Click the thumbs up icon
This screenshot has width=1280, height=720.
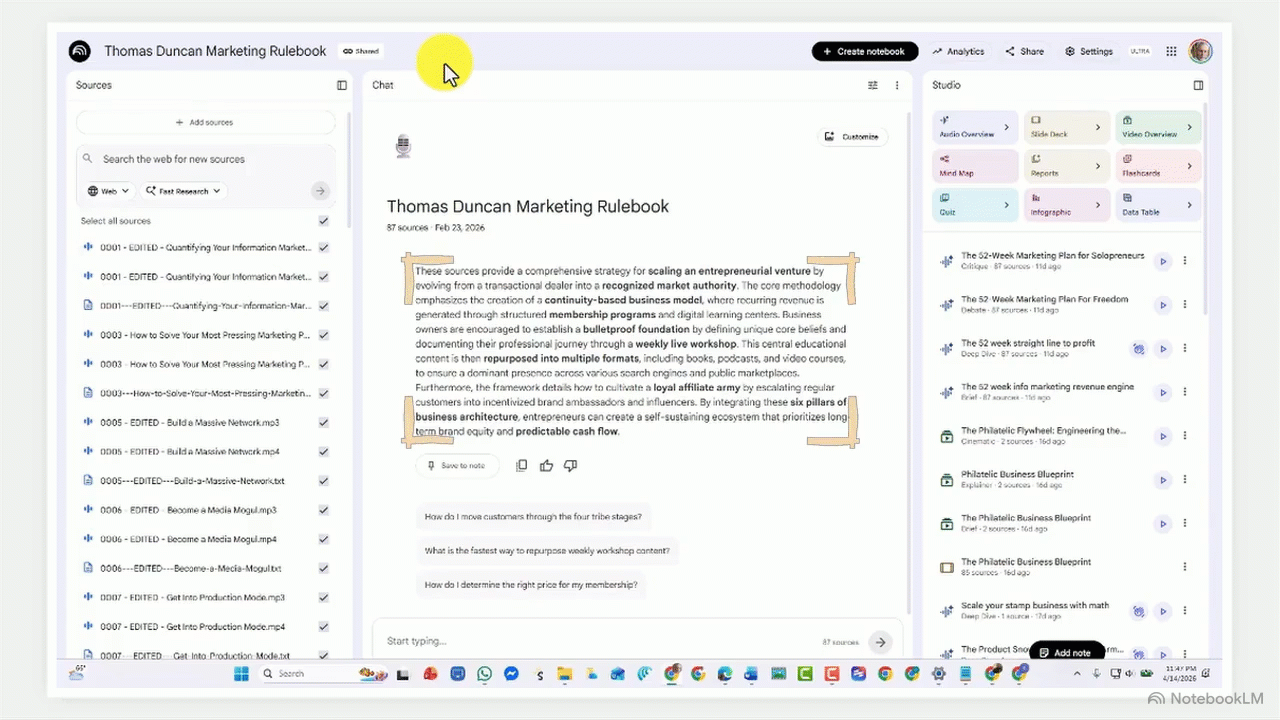coord(546,465)
